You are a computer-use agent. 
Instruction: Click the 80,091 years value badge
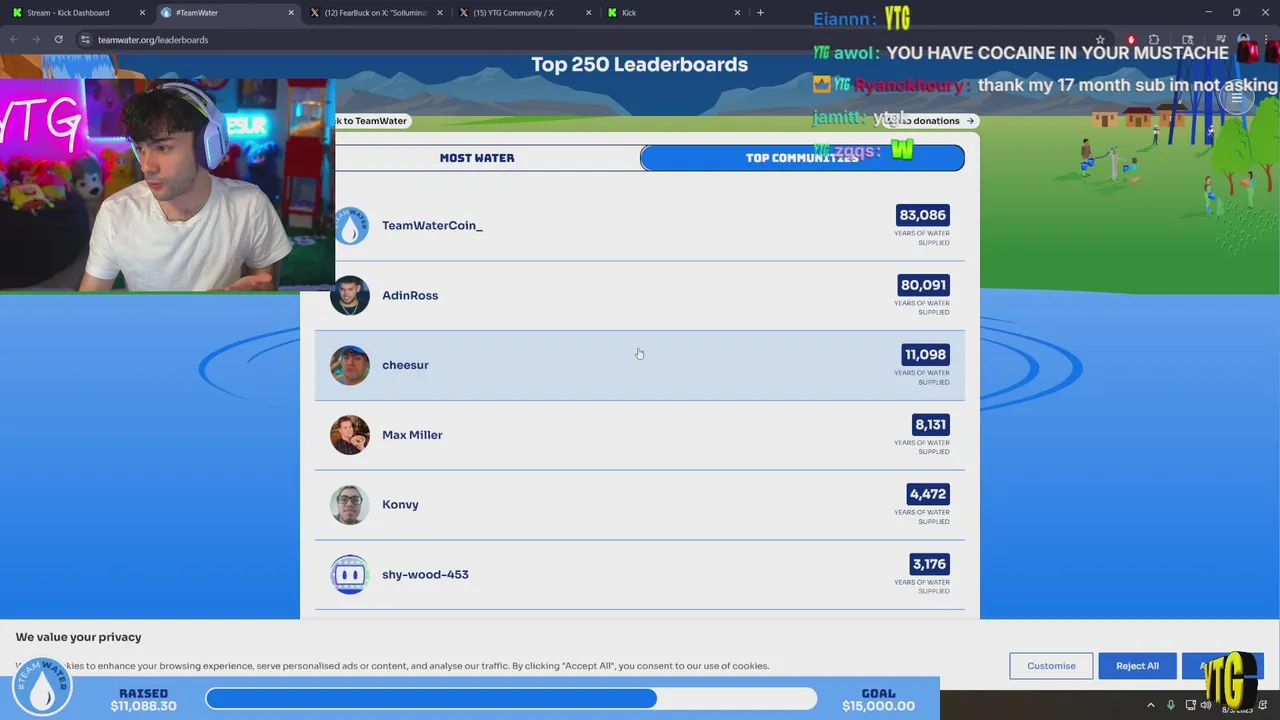click(x=922, y=285)
